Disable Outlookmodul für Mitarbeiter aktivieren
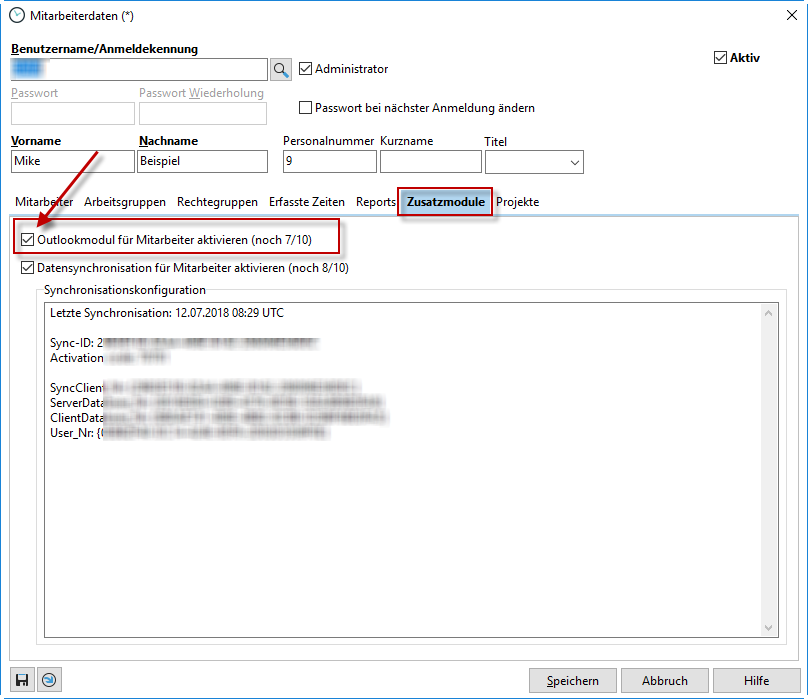Image resolution: width=808 pixels, height=699 pixels. point(27,241)
